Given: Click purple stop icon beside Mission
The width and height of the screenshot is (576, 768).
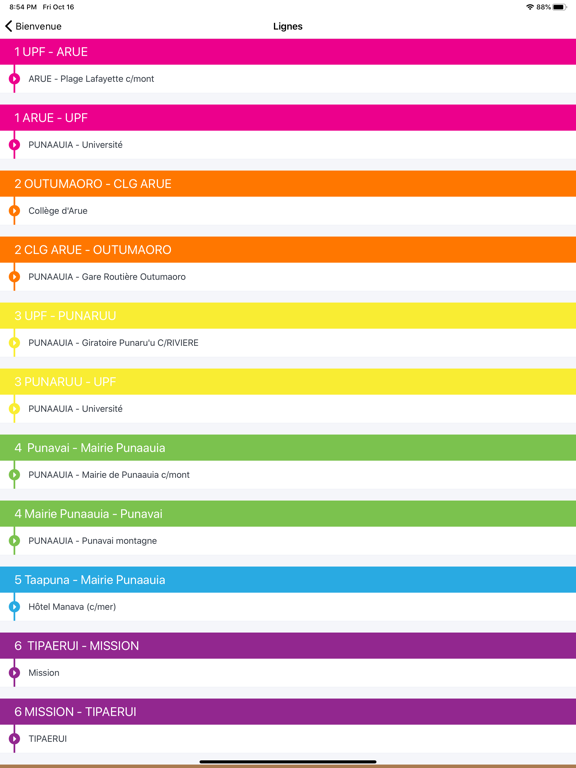Looking at the screenshot, I should coord(14,673).
